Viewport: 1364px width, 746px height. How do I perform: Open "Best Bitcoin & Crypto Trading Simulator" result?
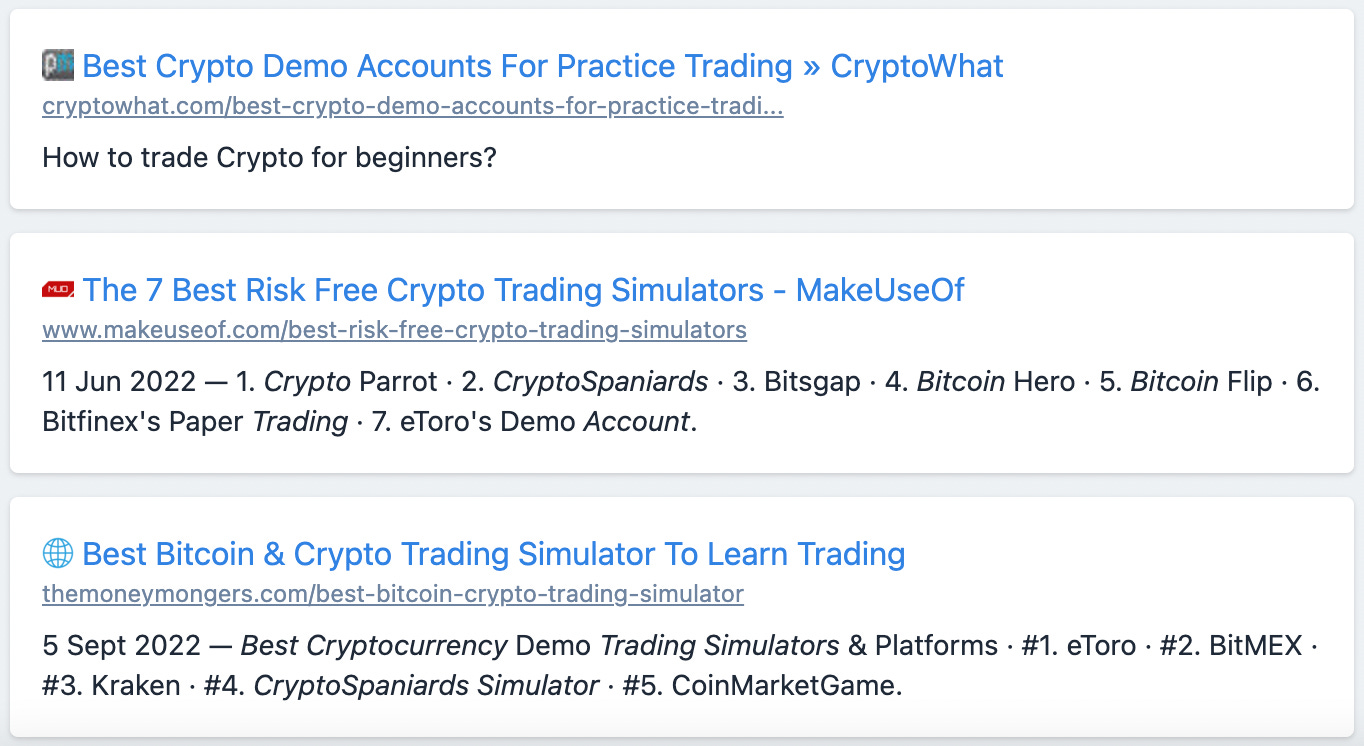[x=493, y=553]
